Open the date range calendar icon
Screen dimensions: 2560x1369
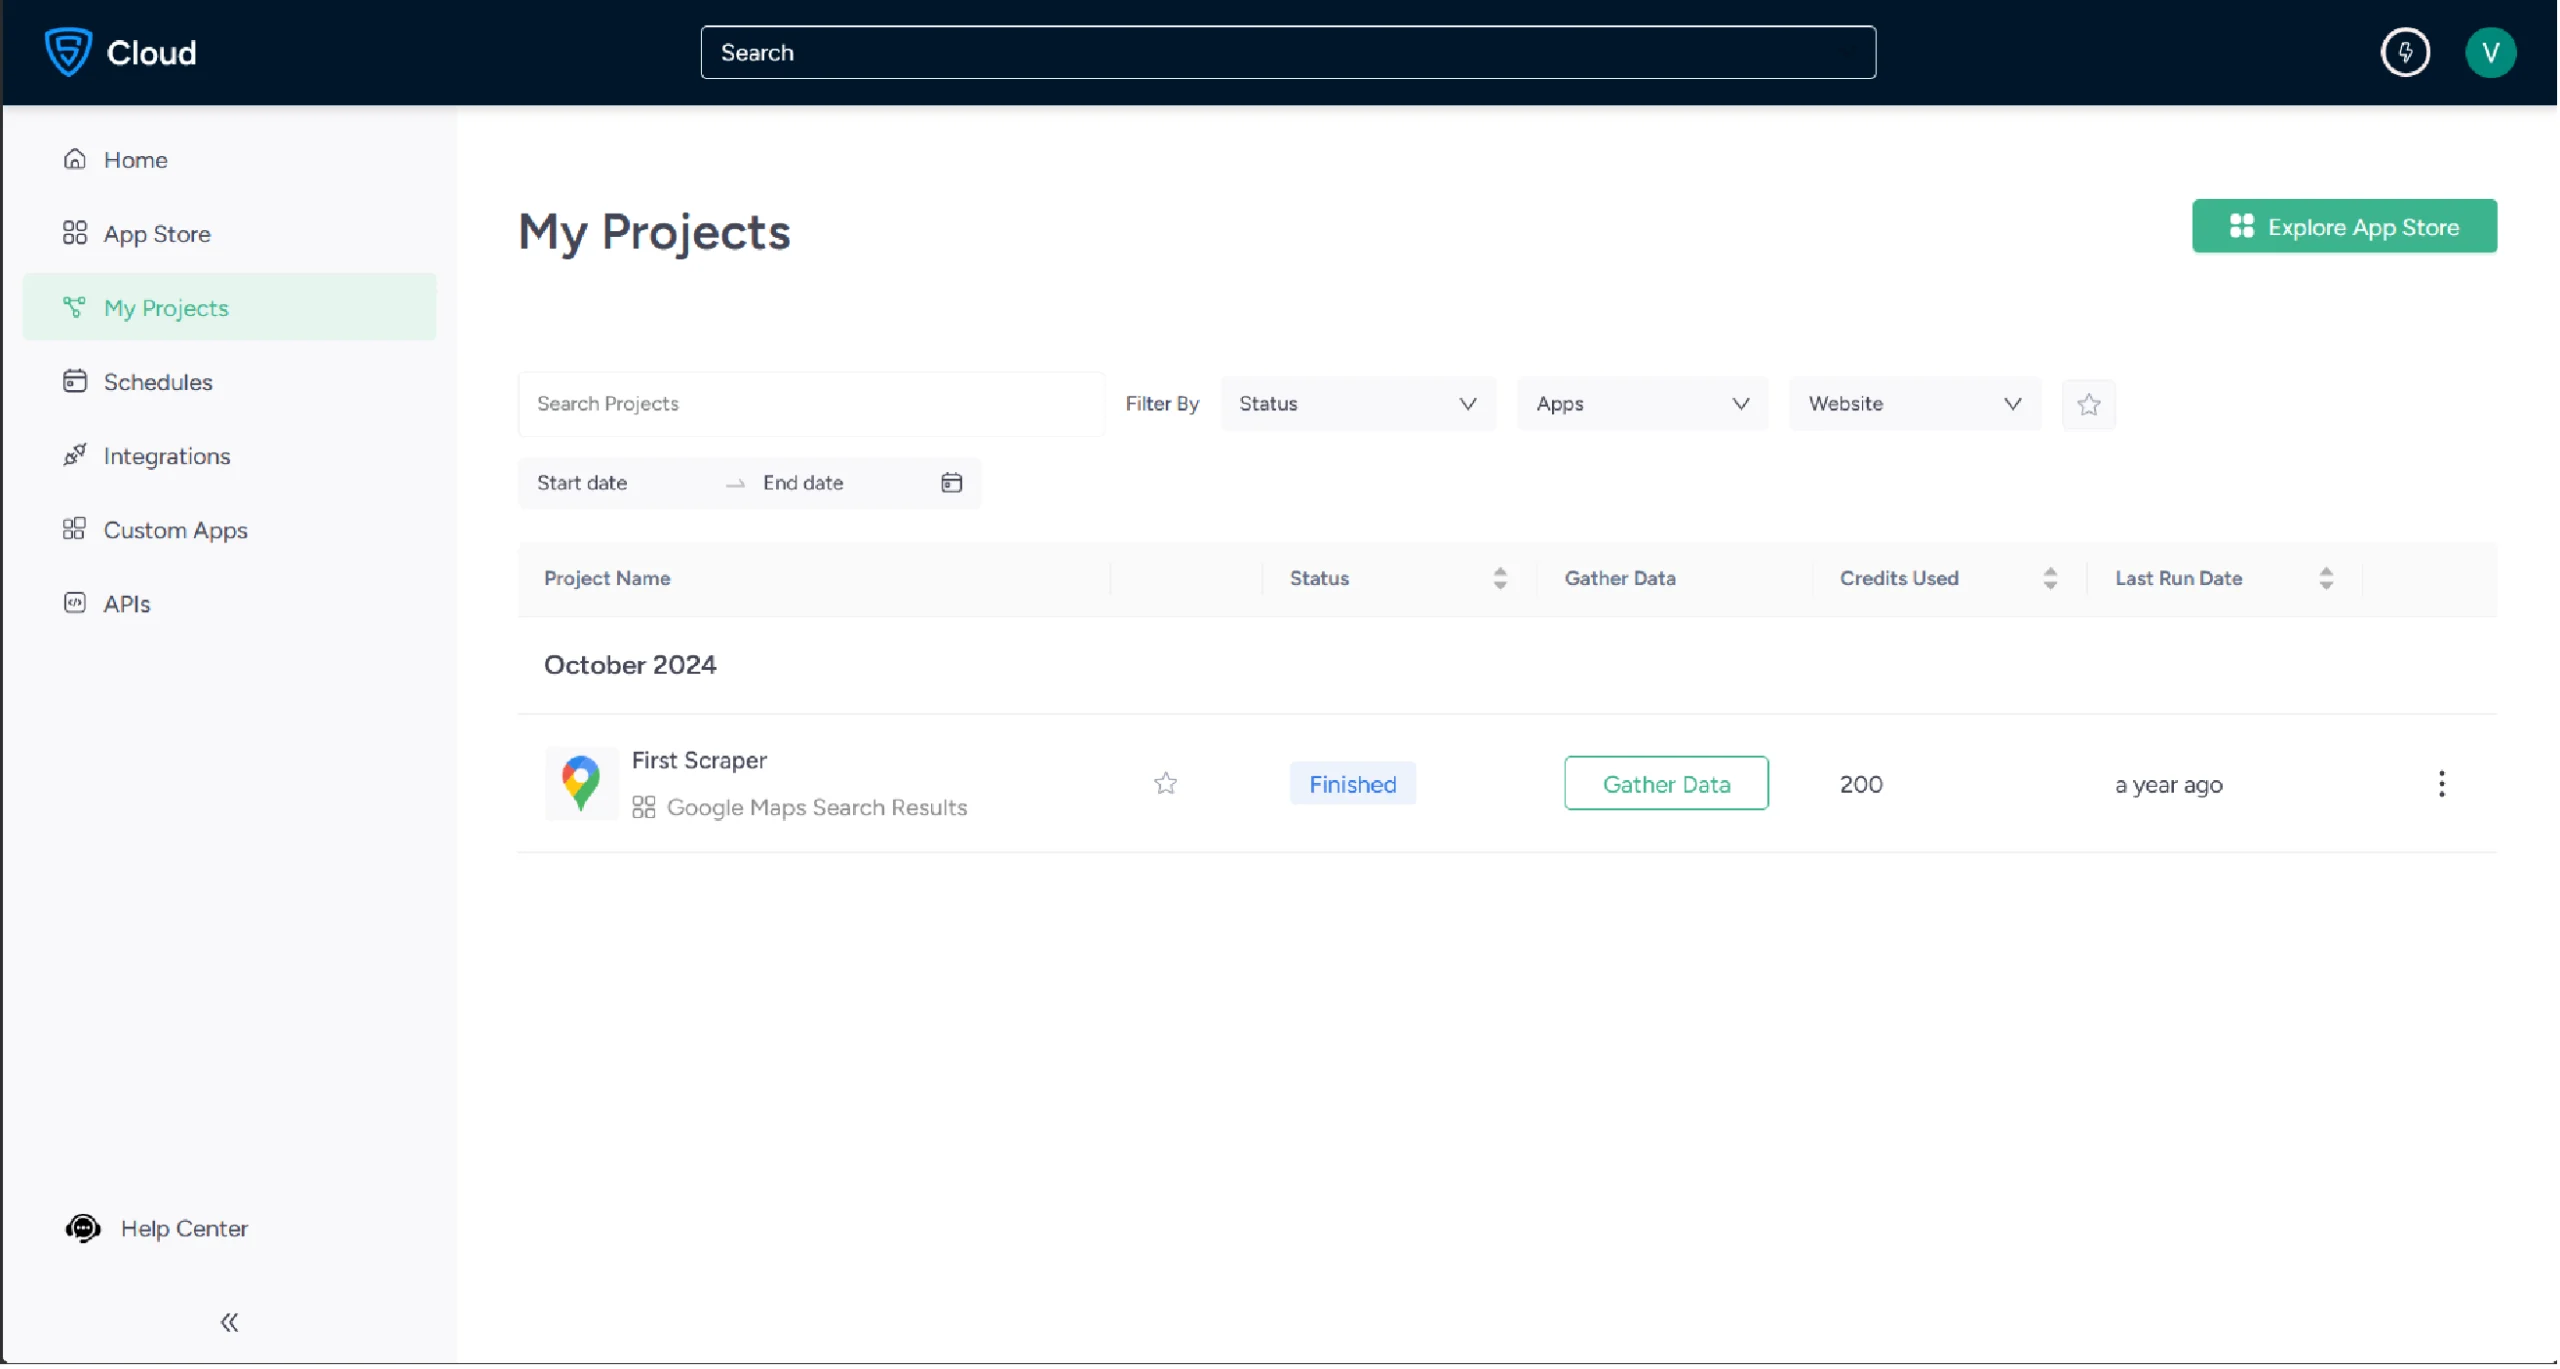click(x=951, y=483)
